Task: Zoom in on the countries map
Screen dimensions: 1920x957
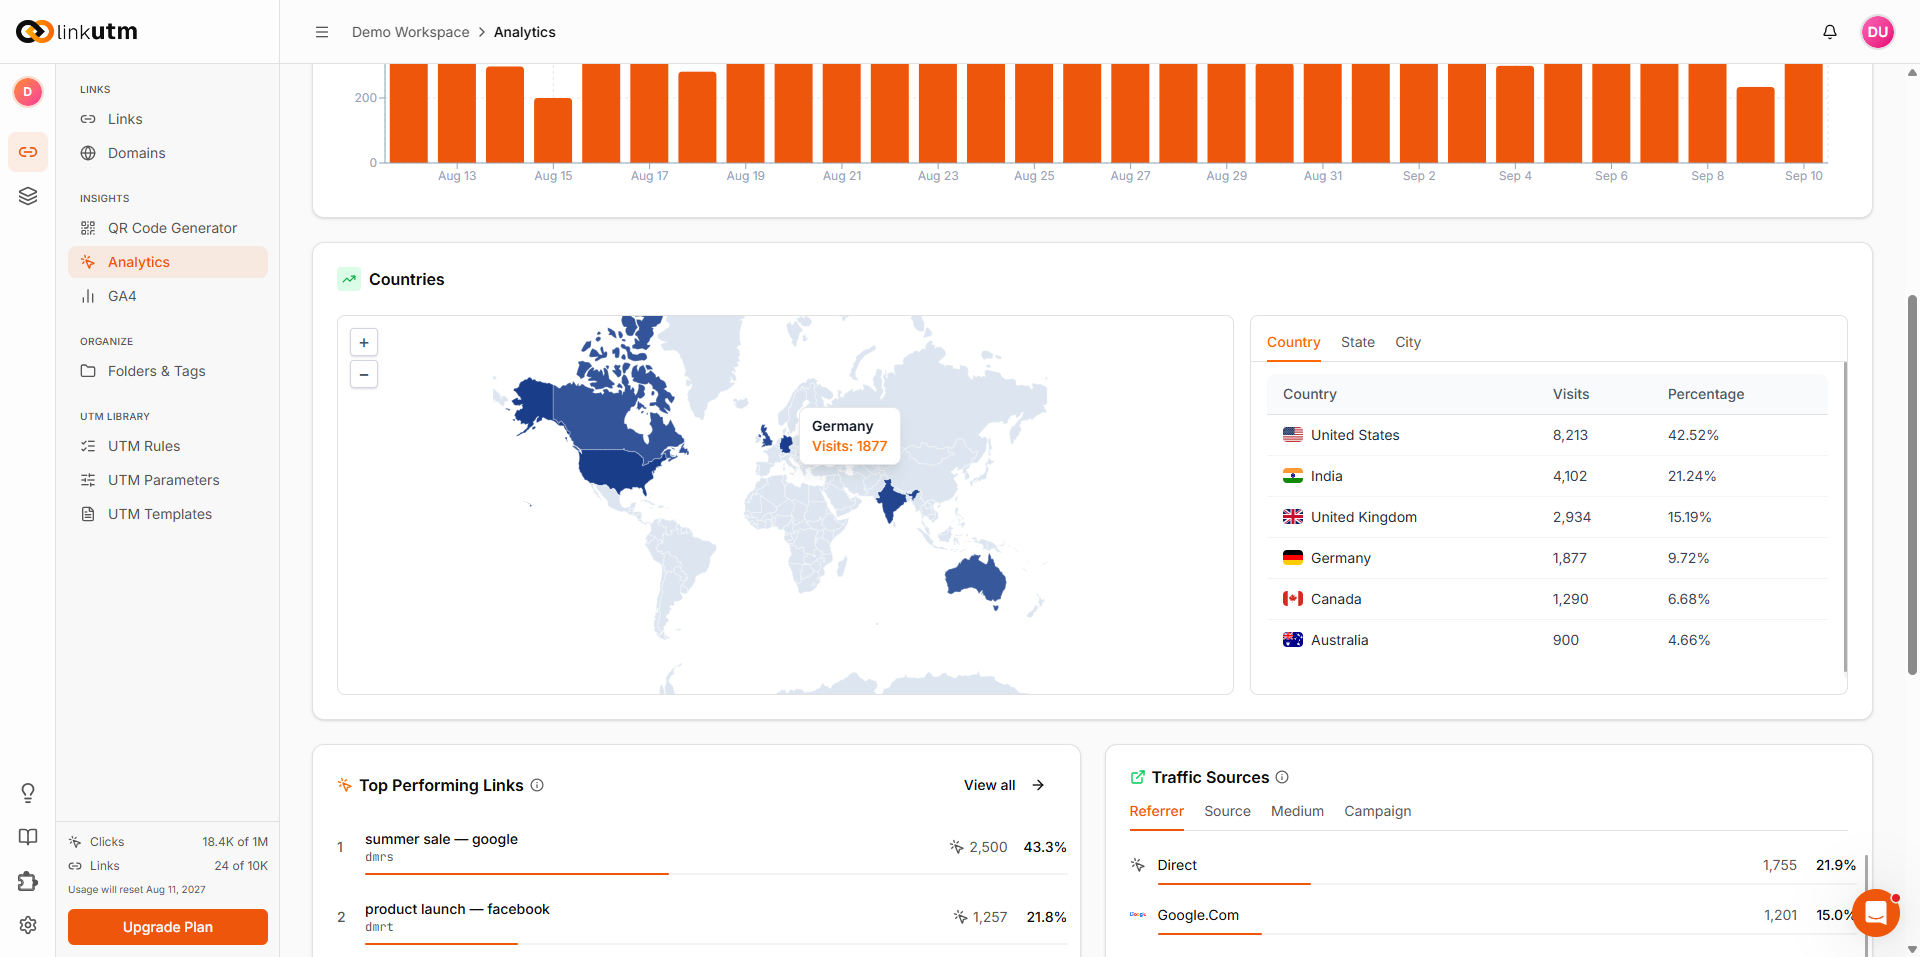Action: [x=364, y=343]
